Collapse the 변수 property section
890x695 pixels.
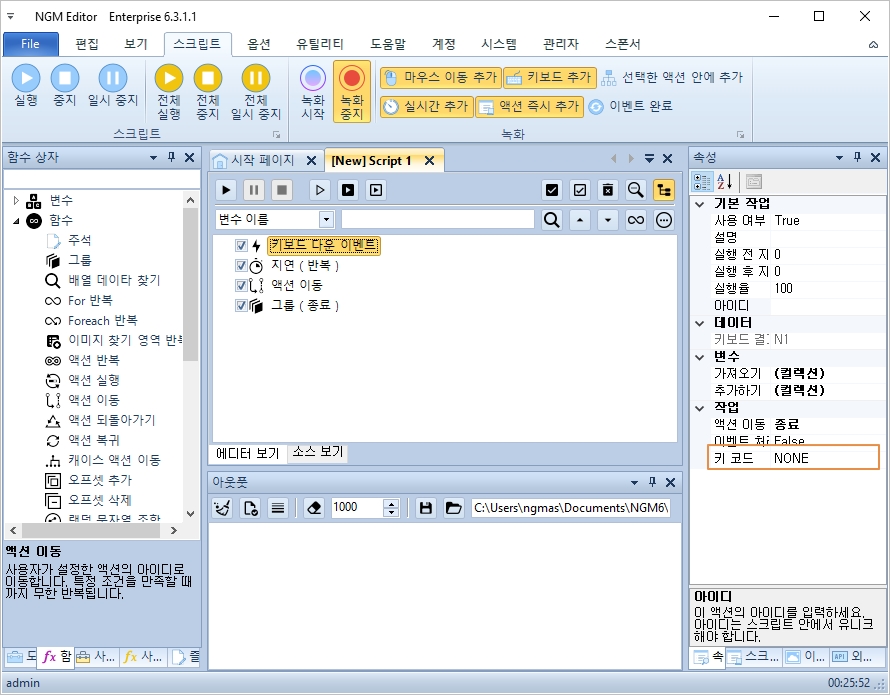700,357
